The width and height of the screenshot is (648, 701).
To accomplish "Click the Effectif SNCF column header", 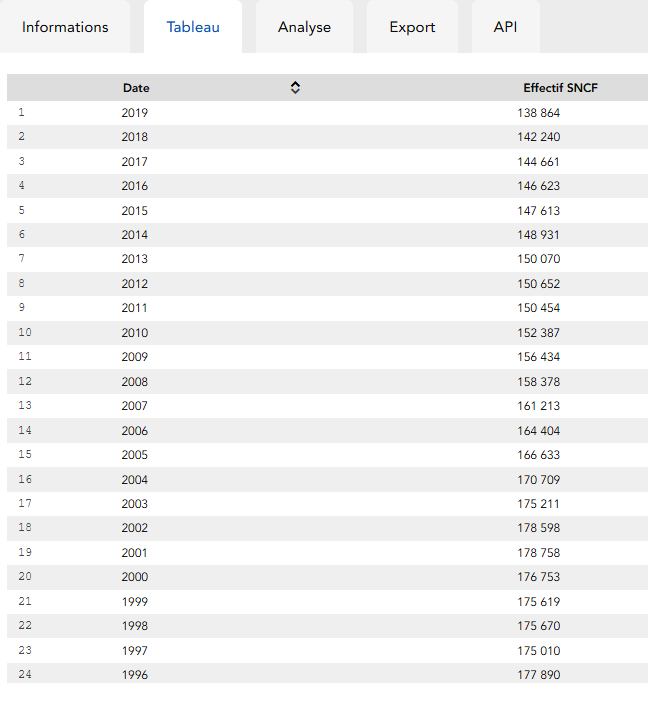I will 560,88.
